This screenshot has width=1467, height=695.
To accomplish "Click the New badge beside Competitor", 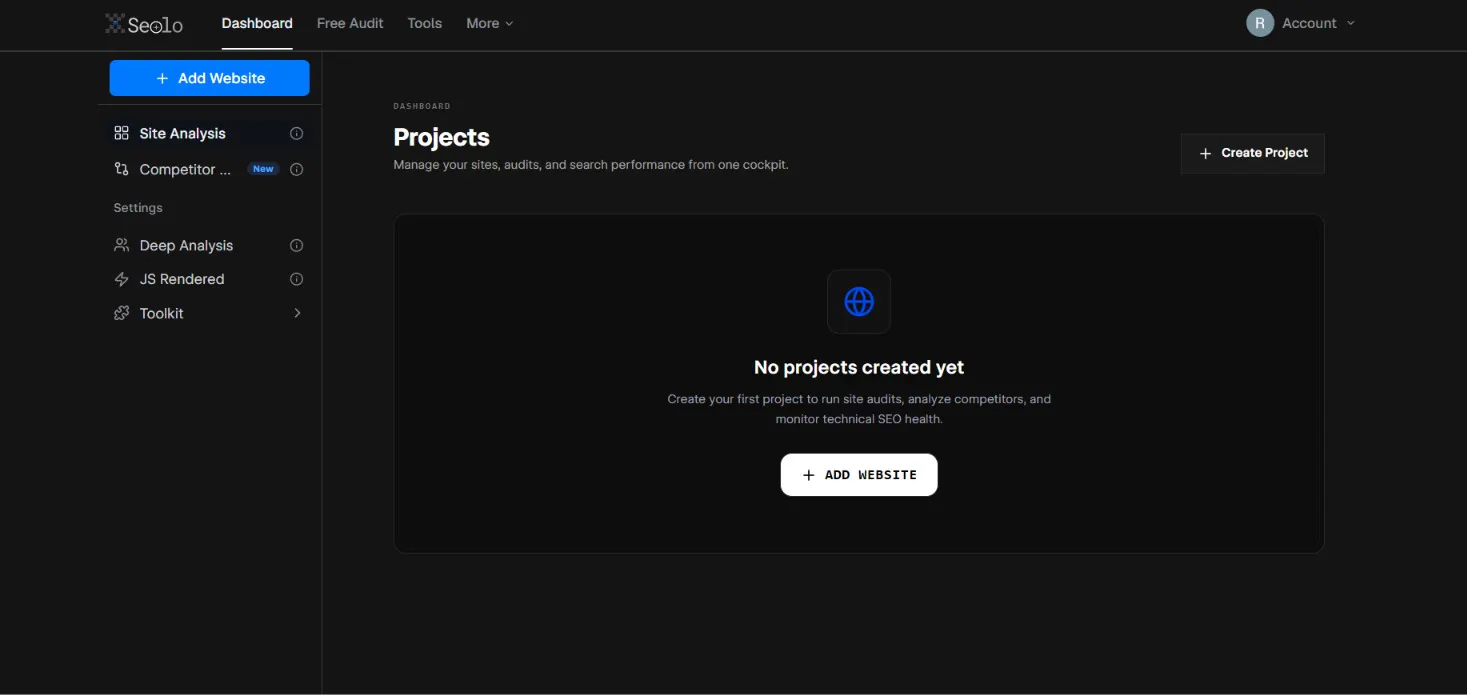I will coord(263,169).
